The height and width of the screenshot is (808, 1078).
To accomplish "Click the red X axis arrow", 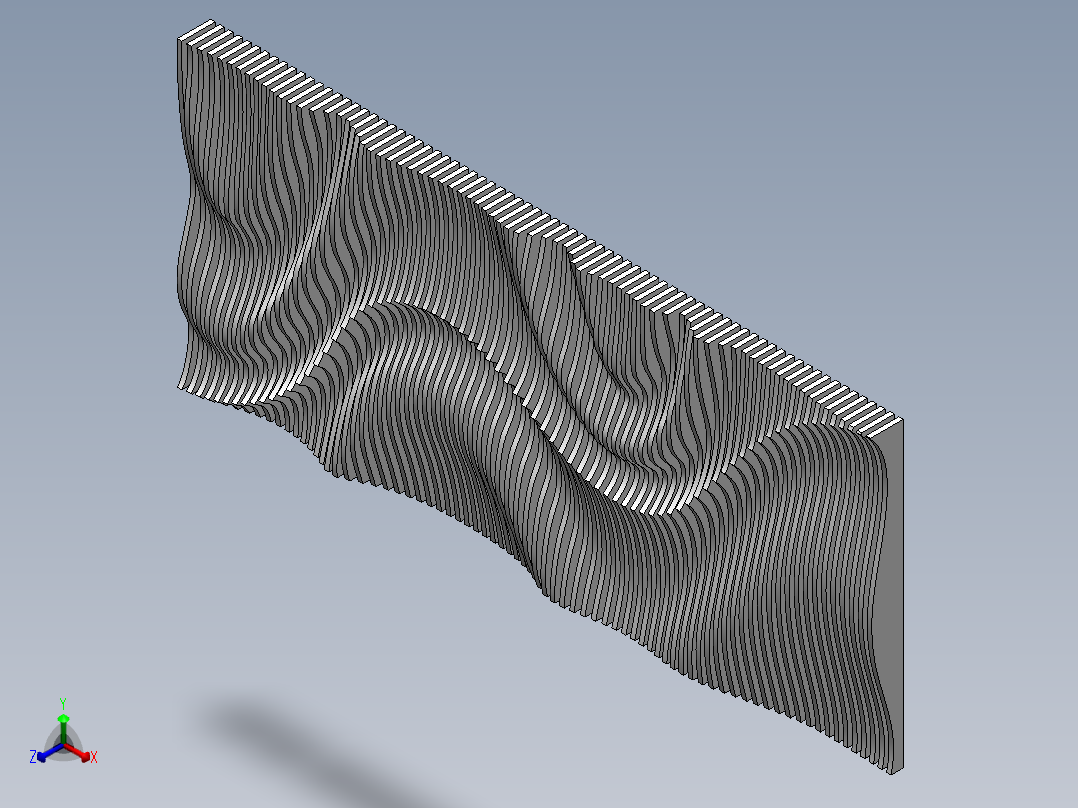I will pos(83,755).
